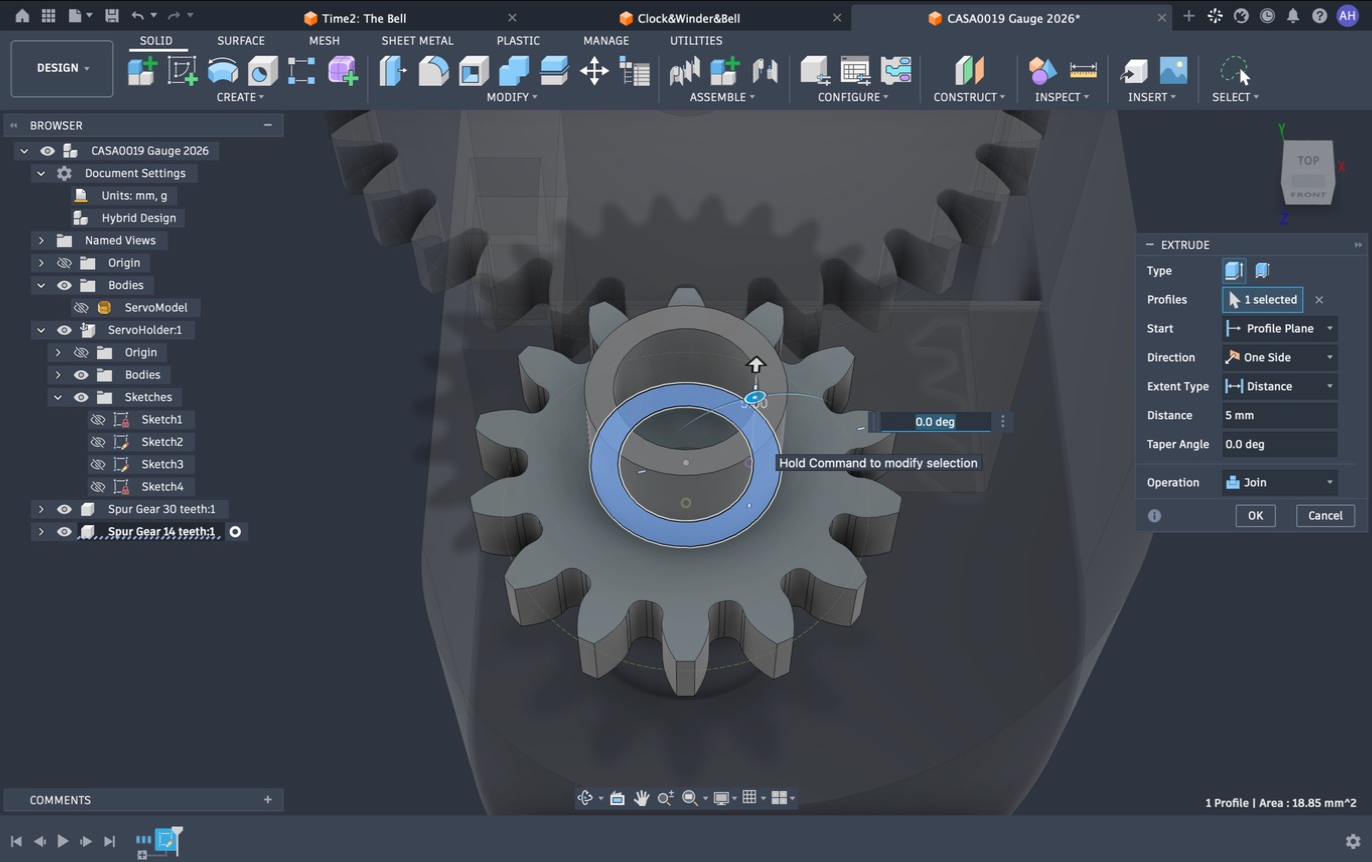
Task: Click the Distance 5 mm field
Action: coord(1279,415)
